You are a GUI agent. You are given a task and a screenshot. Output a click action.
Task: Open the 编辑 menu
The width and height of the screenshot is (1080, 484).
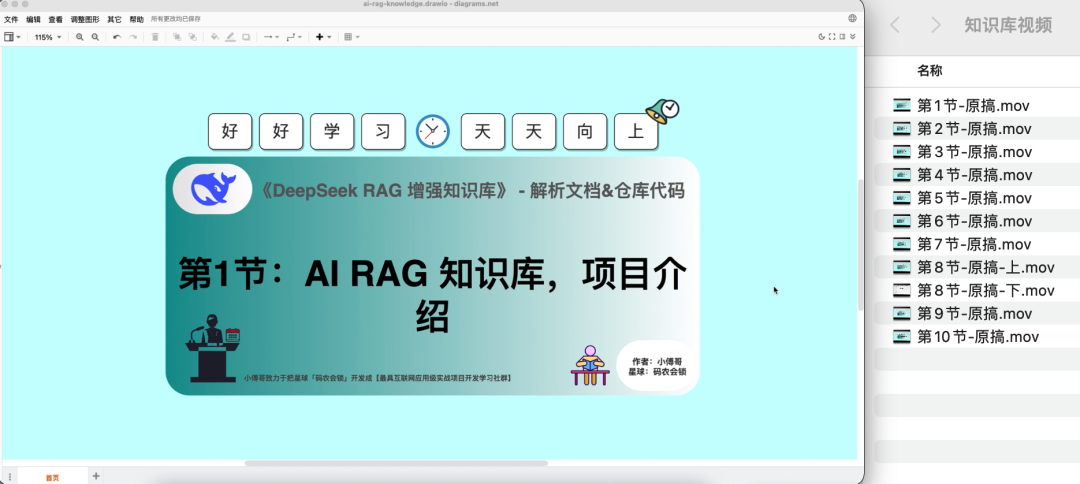[33, 19]
